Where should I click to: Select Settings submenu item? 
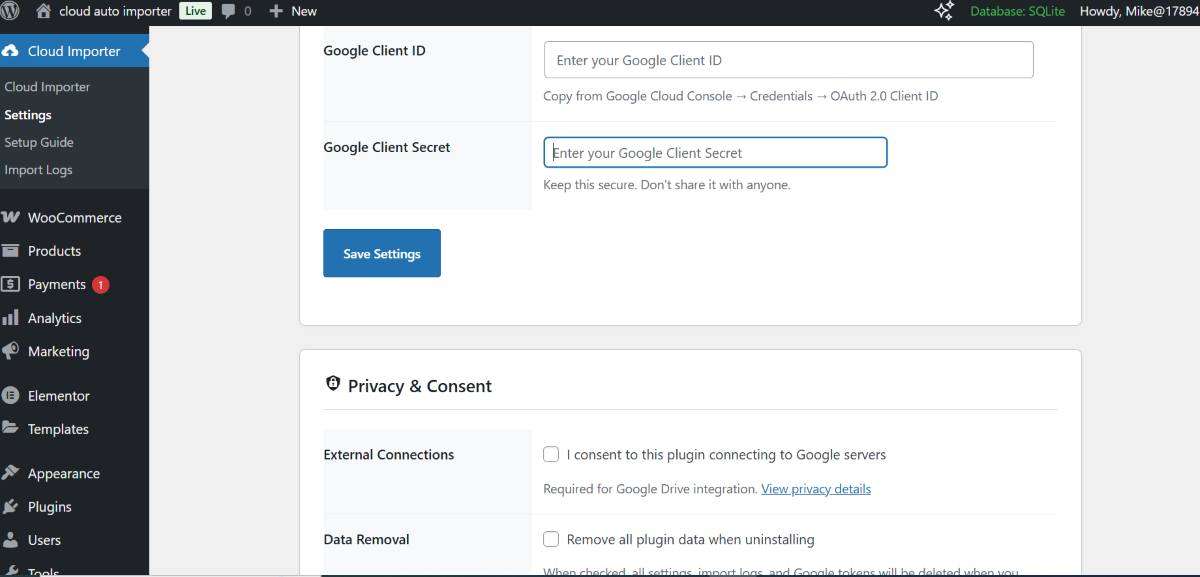tap(28, 115)
